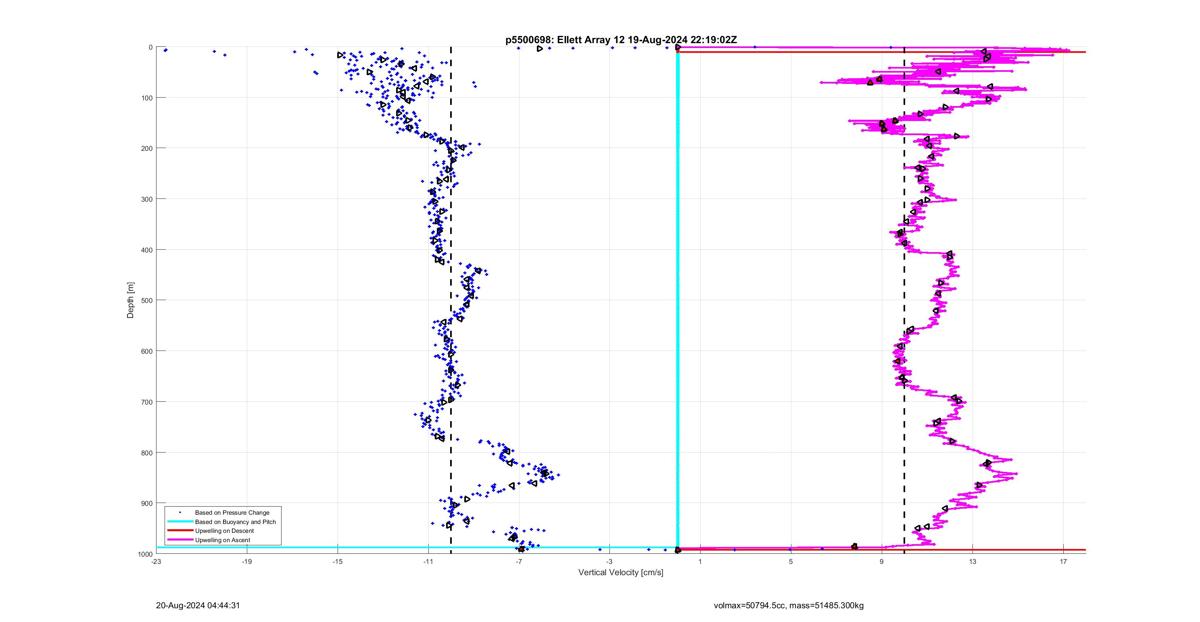Click legend entry 'Upwelling on Ascent'

click(220, 539)
